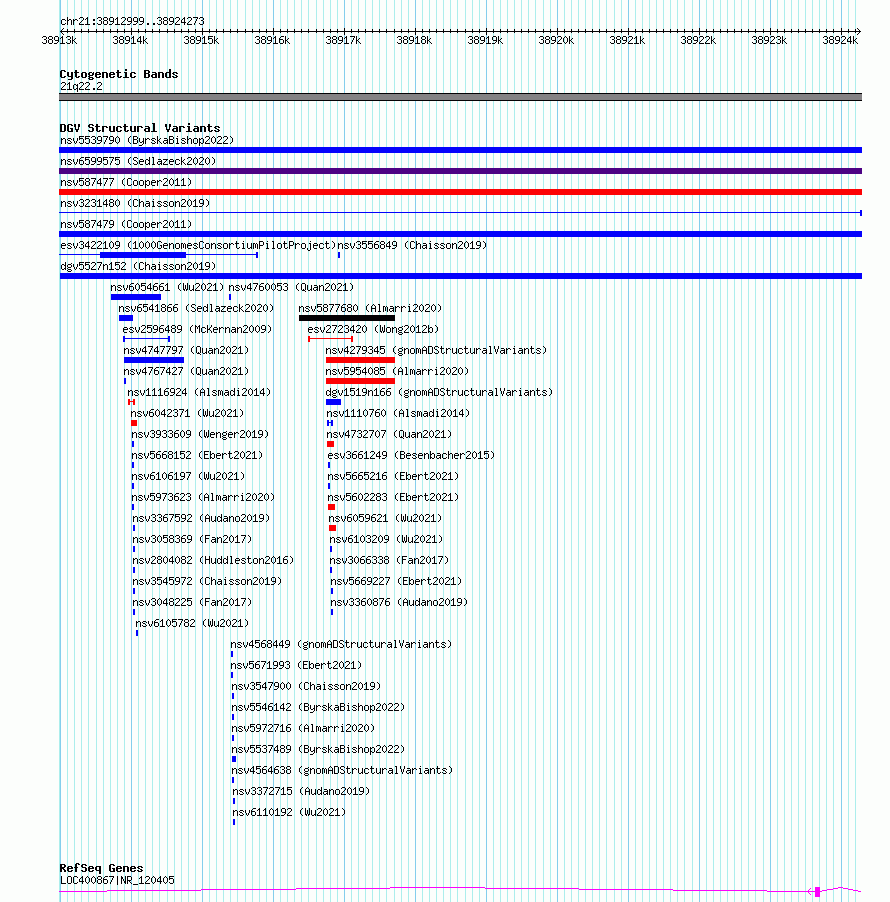This screenshot has height=902, width=890.
Task: Click the 21q22.2 cytogenetic band bar
Action: click(460, 97)
